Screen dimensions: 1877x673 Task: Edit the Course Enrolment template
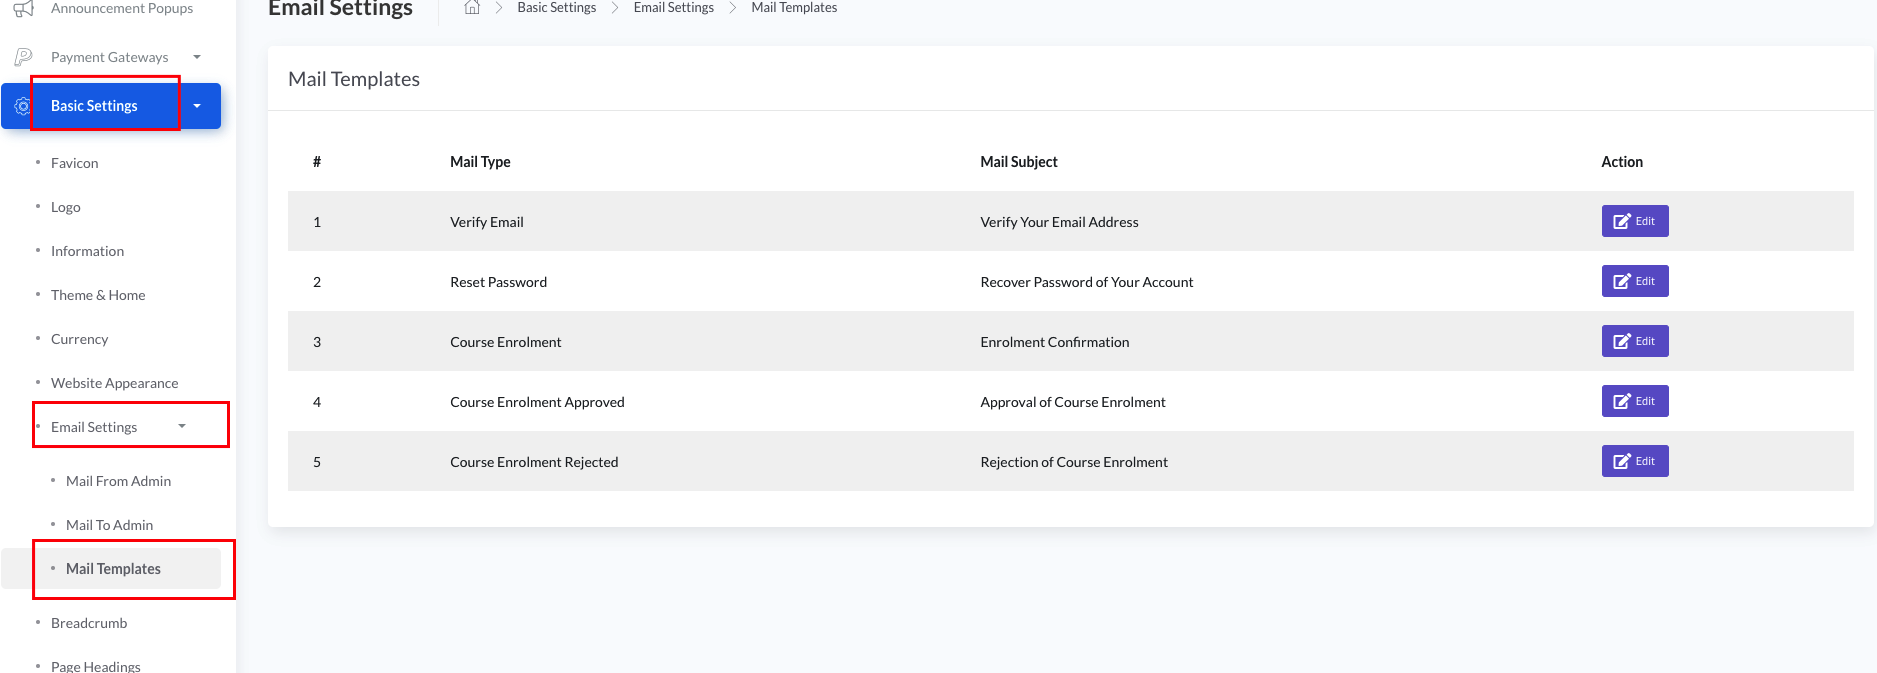tap(1634, 341)
